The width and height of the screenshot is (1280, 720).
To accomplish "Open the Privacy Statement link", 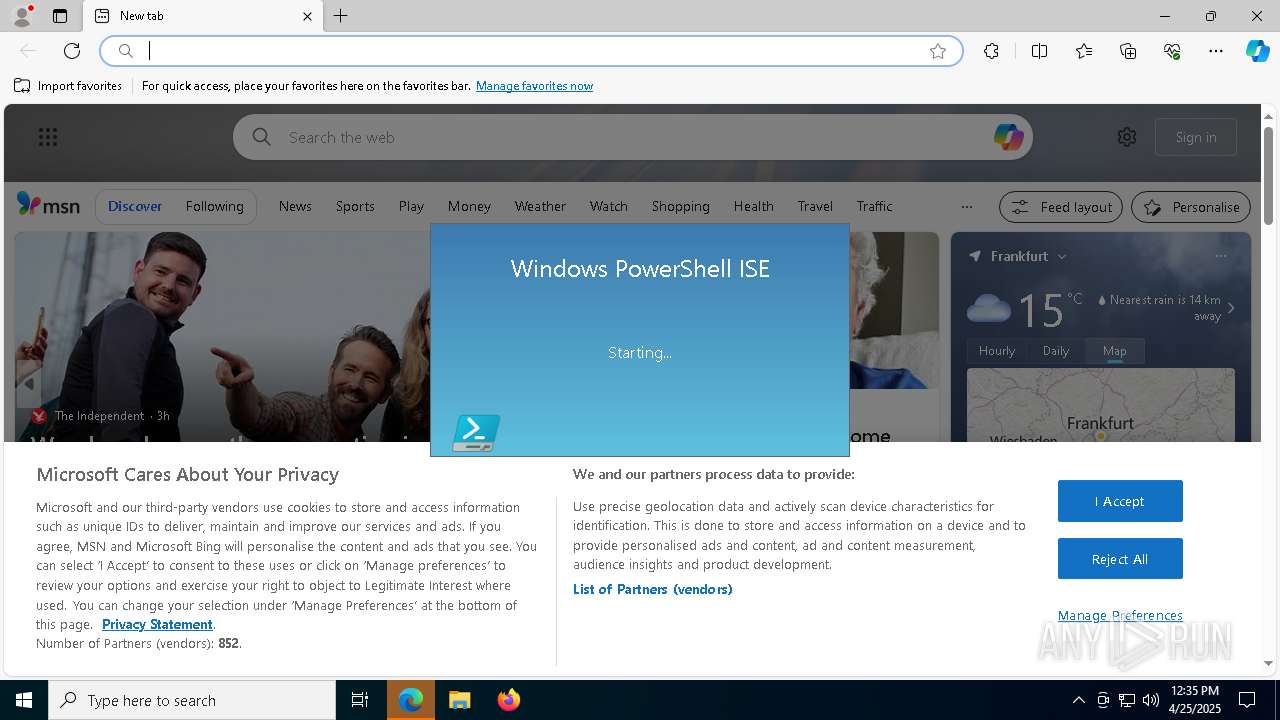I will click(157, 624).
